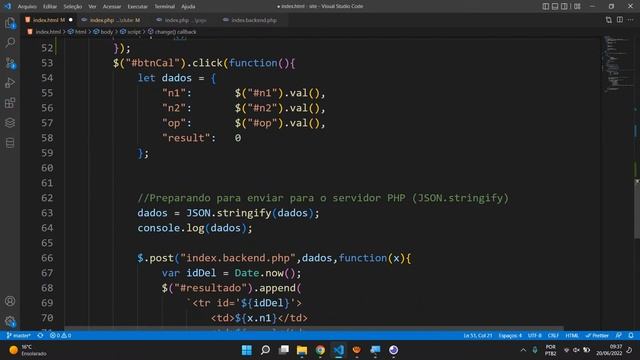Viewport: 640px width, 360px height.
Task: Open the Source Control view
Action: 10,63
